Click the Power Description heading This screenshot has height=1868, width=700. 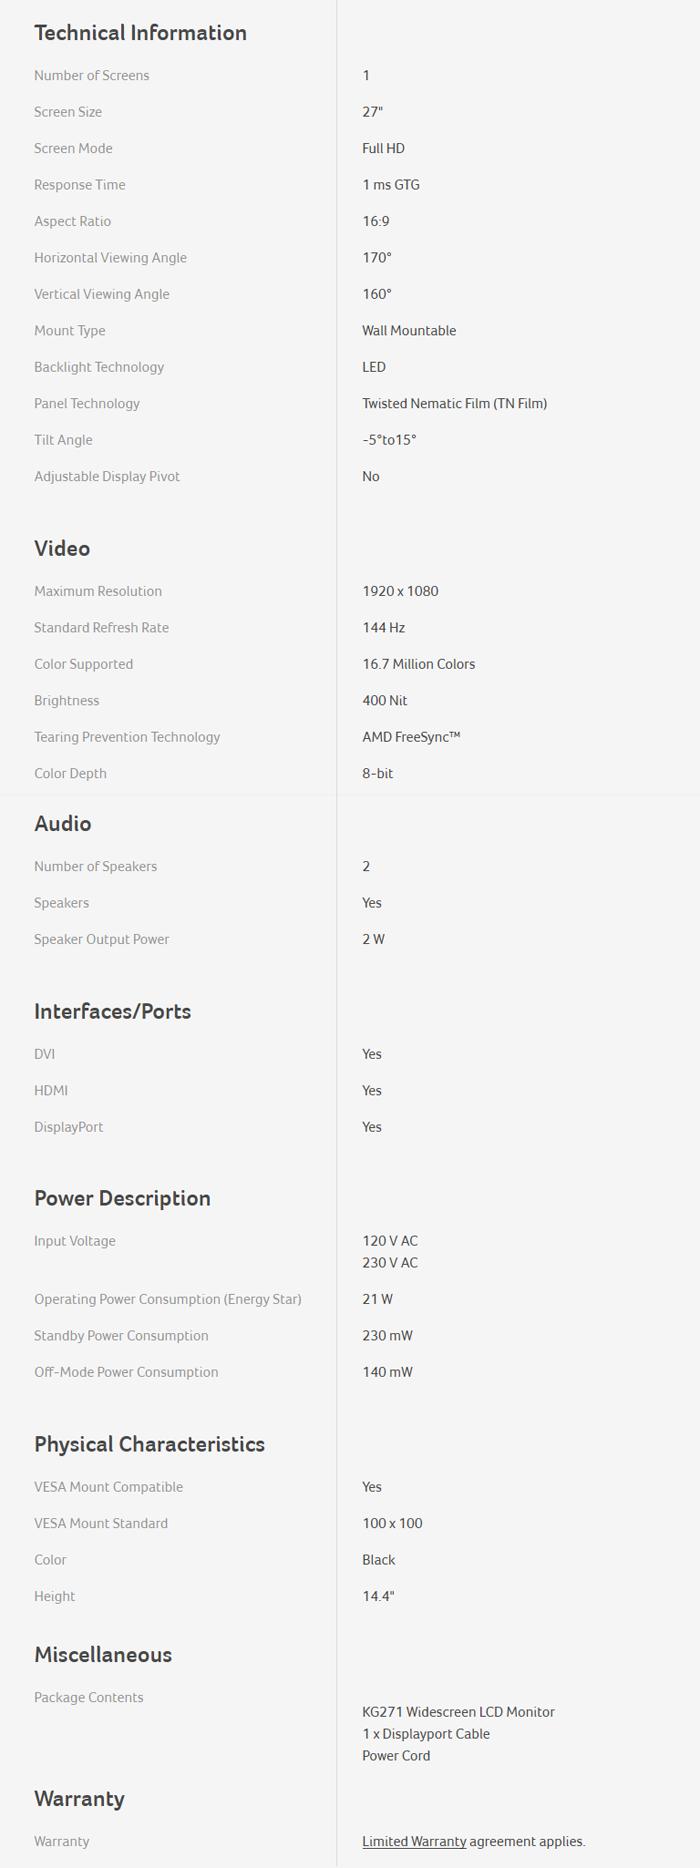(122, 1198)
